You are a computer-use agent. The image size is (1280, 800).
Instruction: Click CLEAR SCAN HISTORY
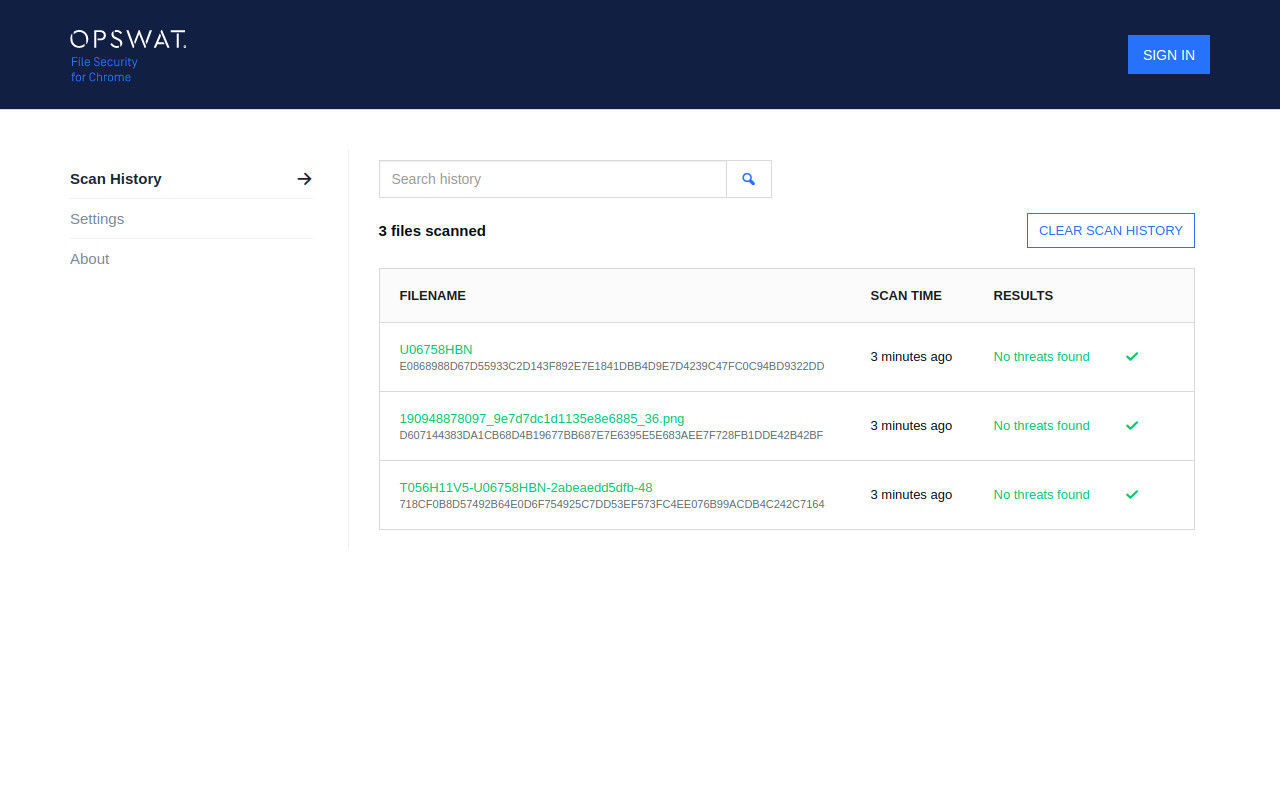pyautogui.click(x=1110, y=230)
